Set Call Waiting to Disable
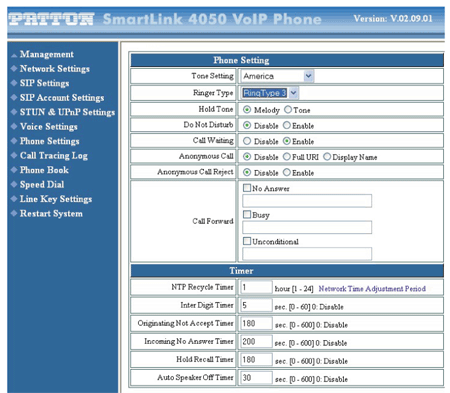Screen dimensions: 450x393 tap(247, 141)
